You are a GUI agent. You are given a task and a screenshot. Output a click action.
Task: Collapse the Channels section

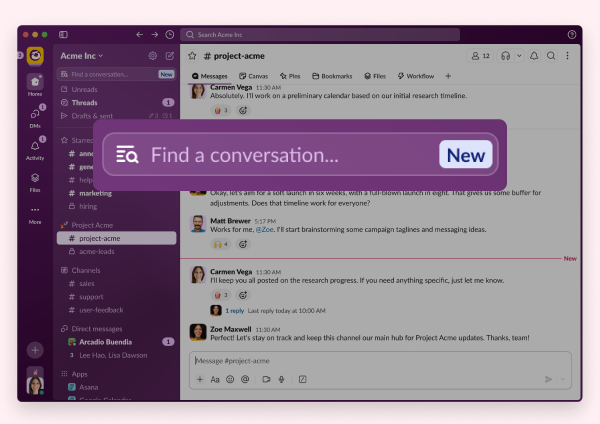(85, 270)
